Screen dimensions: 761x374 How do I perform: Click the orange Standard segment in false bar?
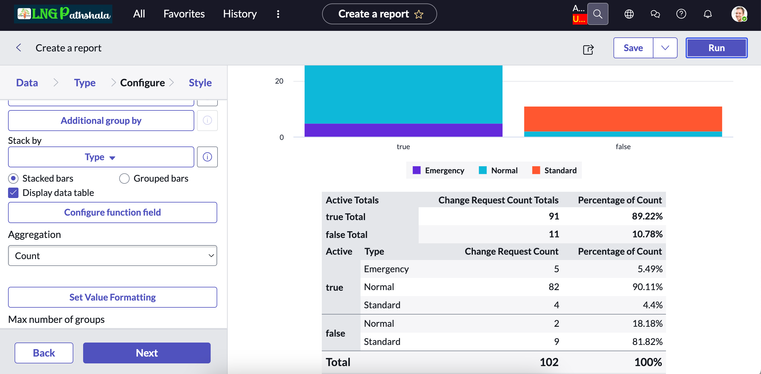point(623,119)
